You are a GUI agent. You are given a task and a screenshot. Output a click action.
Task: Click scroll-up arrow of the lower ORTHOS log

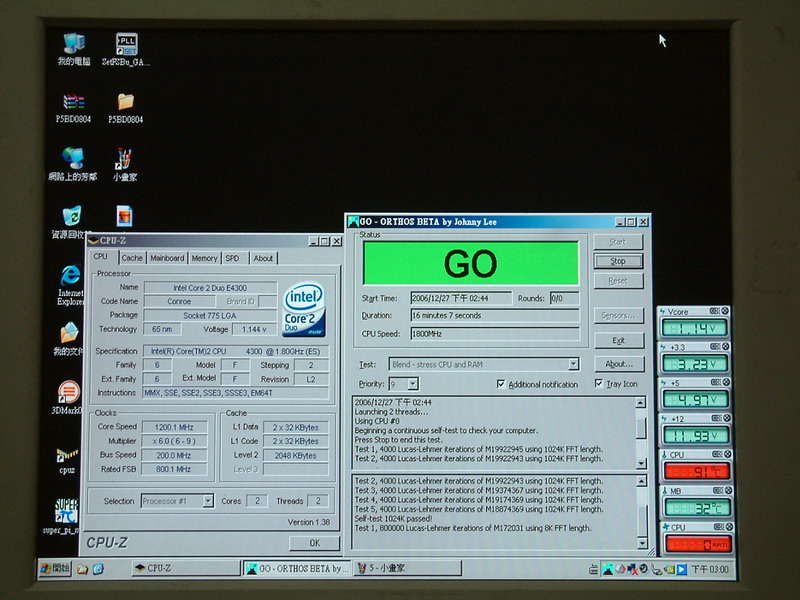click(x=642, y=481)
